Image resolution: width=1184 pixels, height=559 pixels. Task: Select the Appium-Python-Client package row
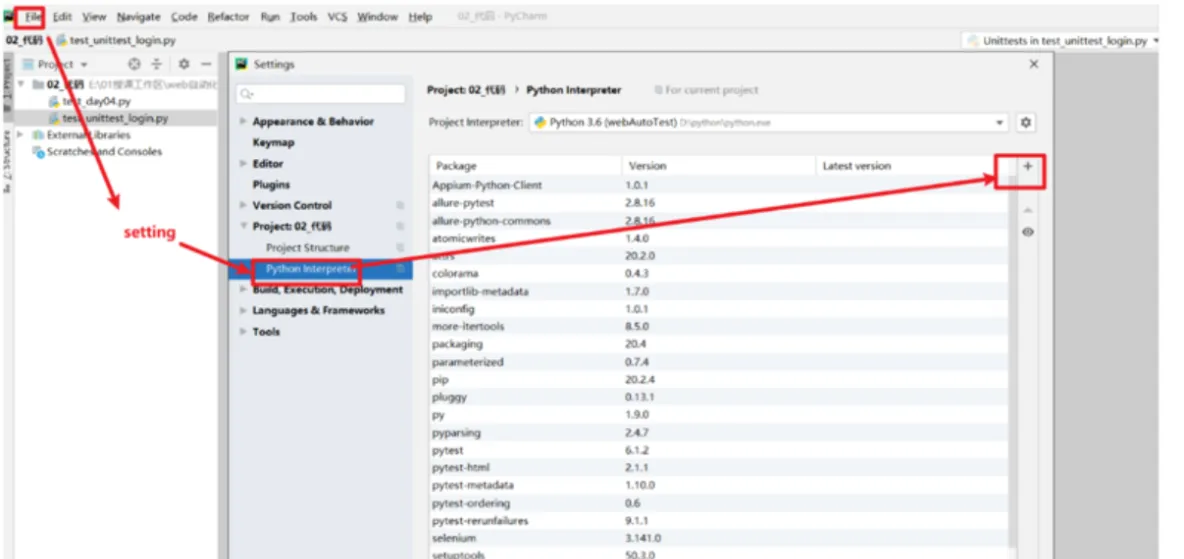pyautogui.click(x=719, y=185)
